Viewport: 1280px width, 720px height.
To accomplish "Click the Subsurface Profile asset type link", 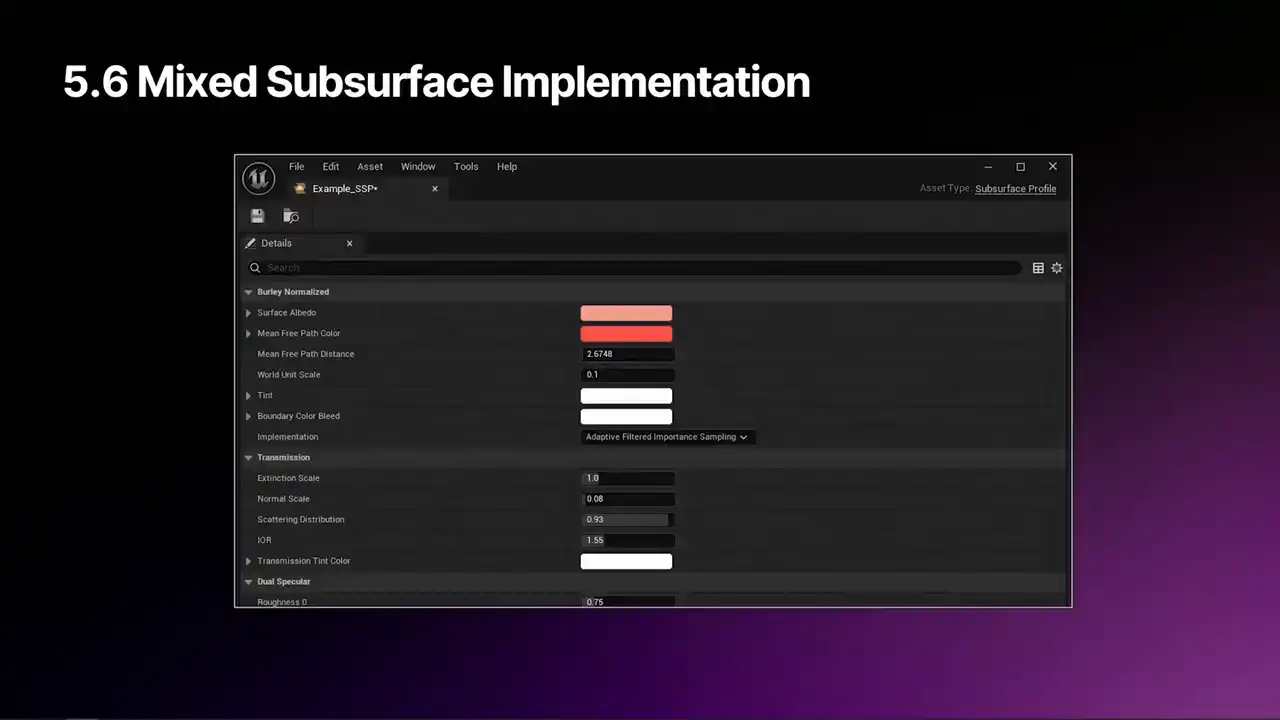I will pyautogui.click(x=1015, y=189).
